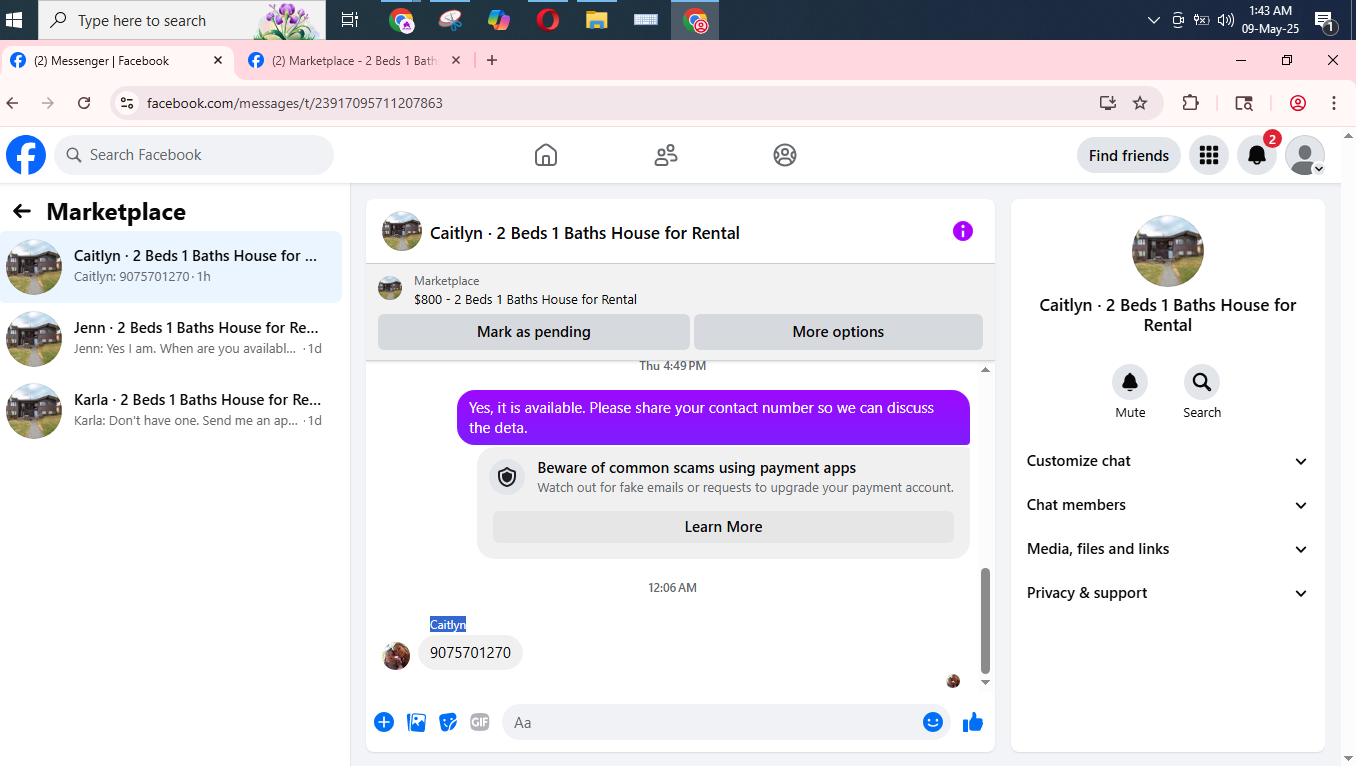
Task: Click the highlighted Caitlyn sender name
Action: pos(448,624)
